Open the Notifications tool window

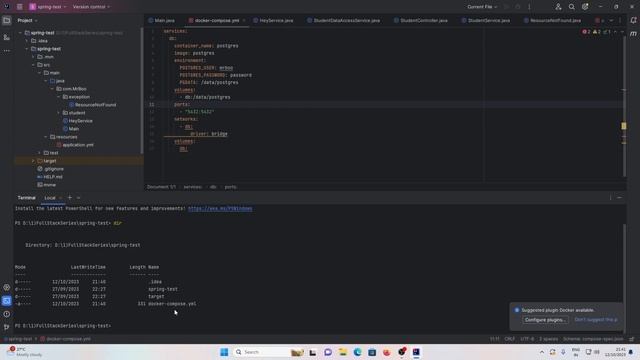point(633,20)
